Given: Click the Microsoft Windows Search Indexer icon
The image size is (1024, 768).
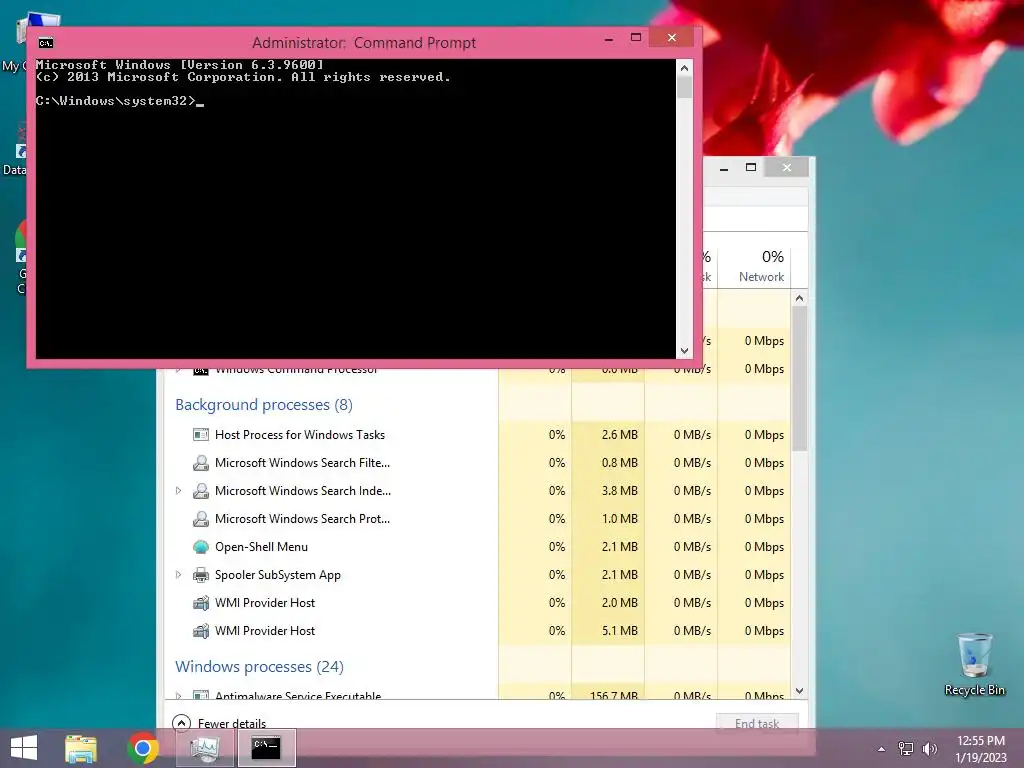Looking at the screenshot, I should point(200,491).
